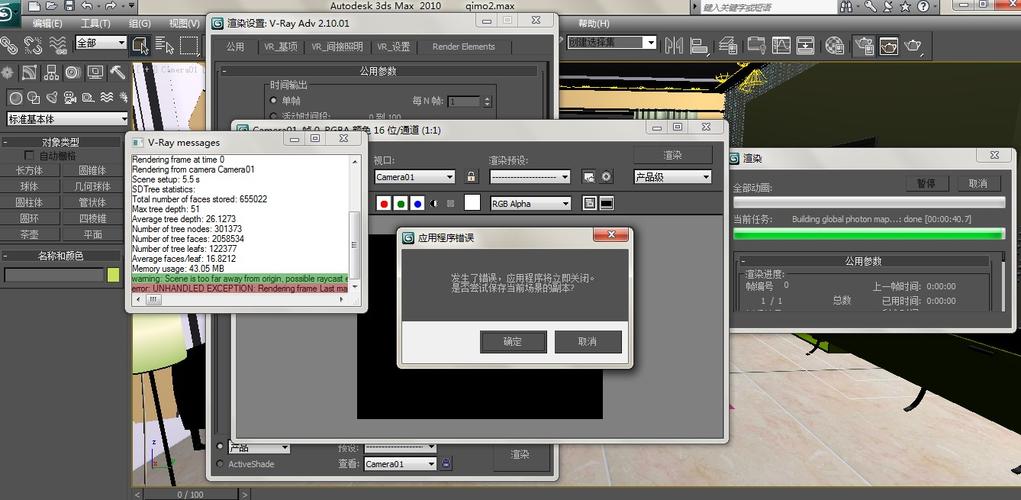Toggle the viewport lock padlock icon
Screen dimensions: 1021x500
(471, 177)
